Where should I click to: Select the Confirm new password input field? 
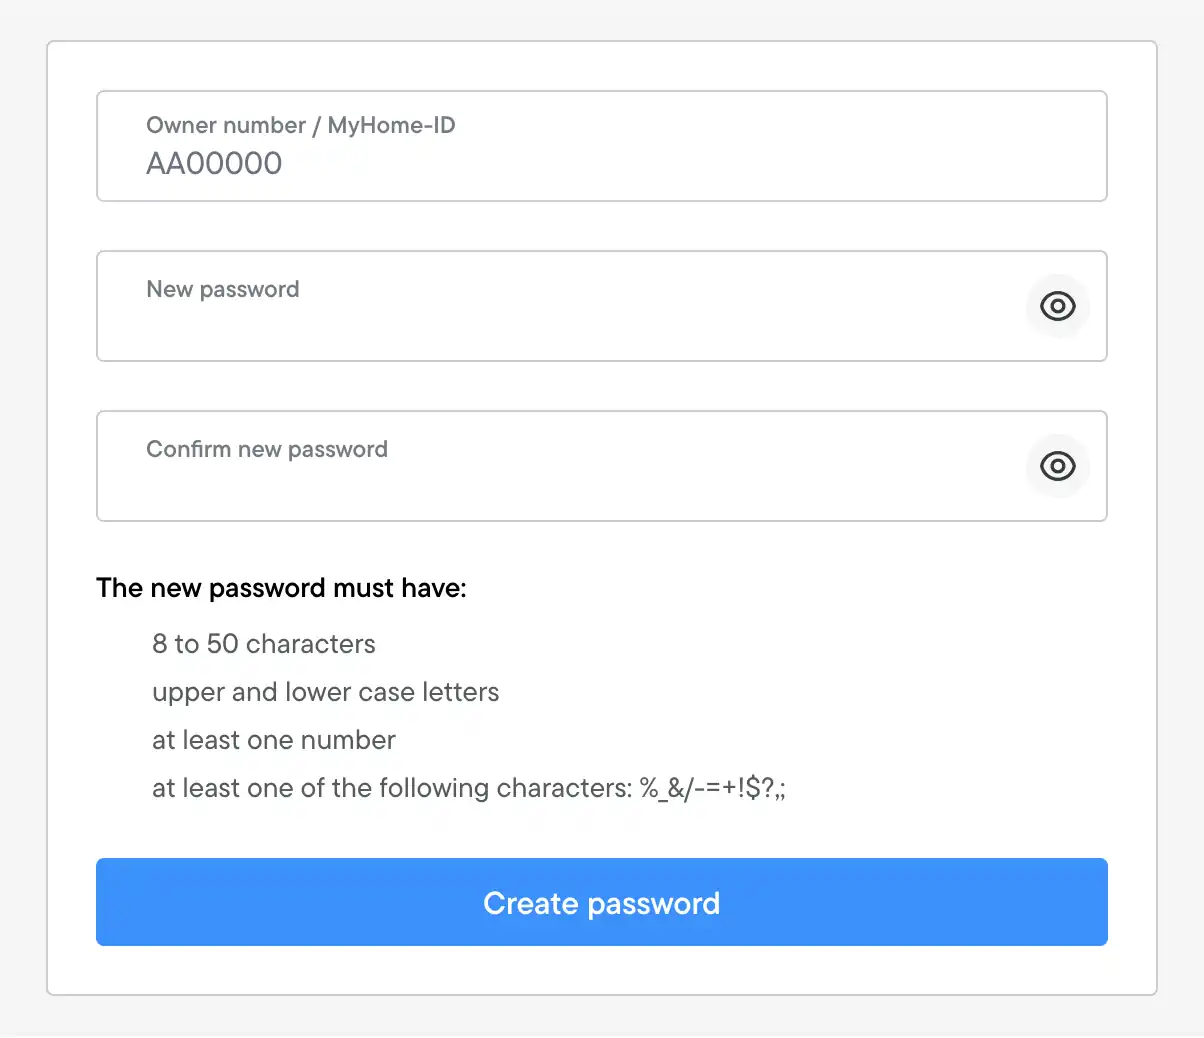tap(560, 480)
